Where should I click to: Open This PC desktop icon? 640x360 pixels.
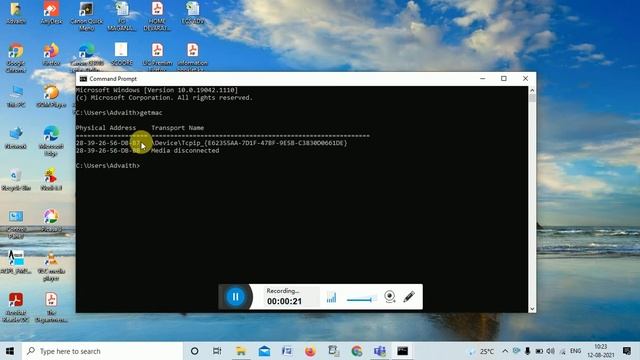(x=16, y=96)
